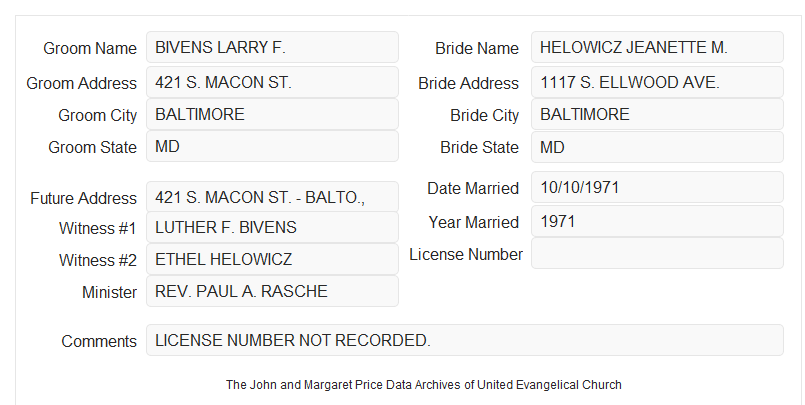The height and width of the screenshot is (405, 805).
Task: Focus the Comments text box
Action: click(465, 340)
